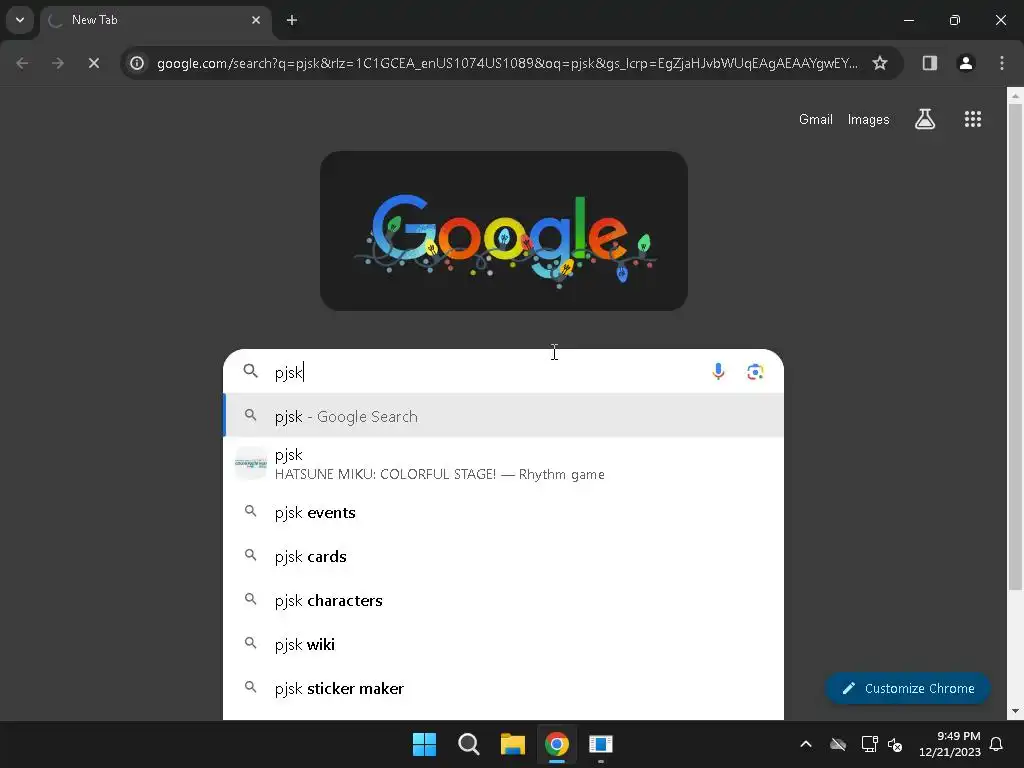Select 'pjsk - Google Search' suggestion

504,416
